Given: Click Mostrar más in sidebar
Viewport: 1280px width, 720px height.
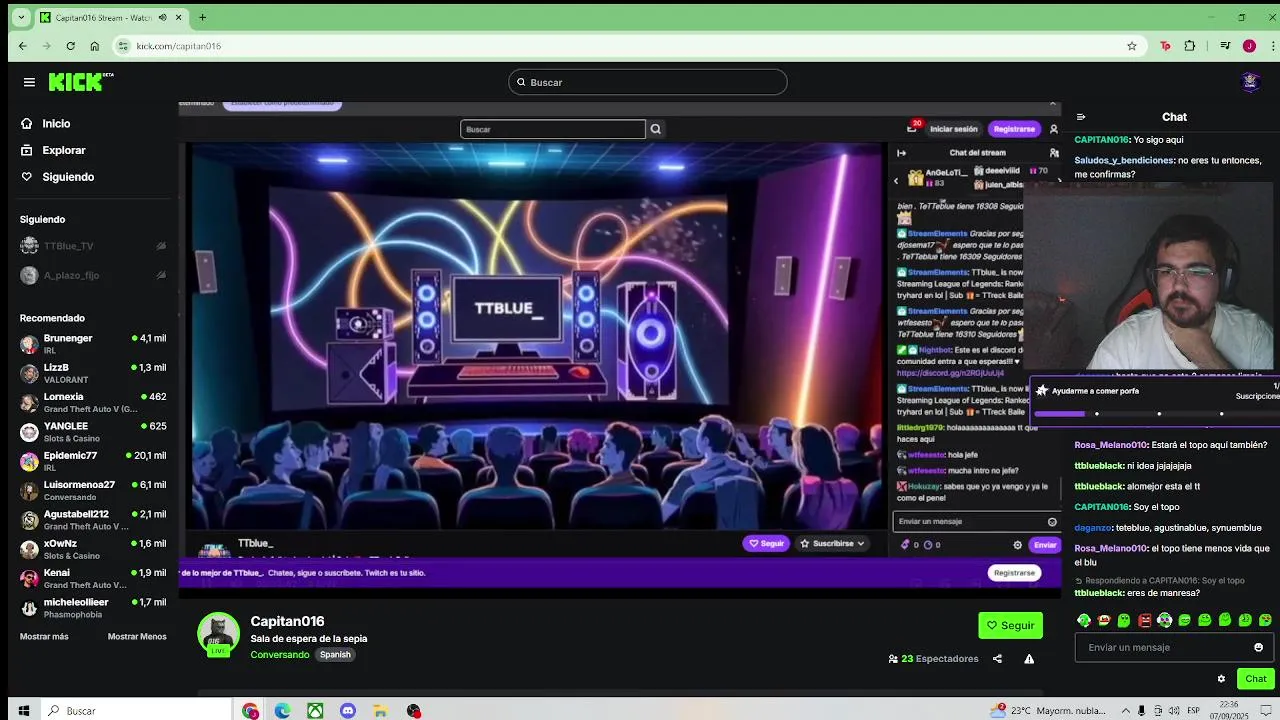Looking at the screenshot, I should click(44, 636).
